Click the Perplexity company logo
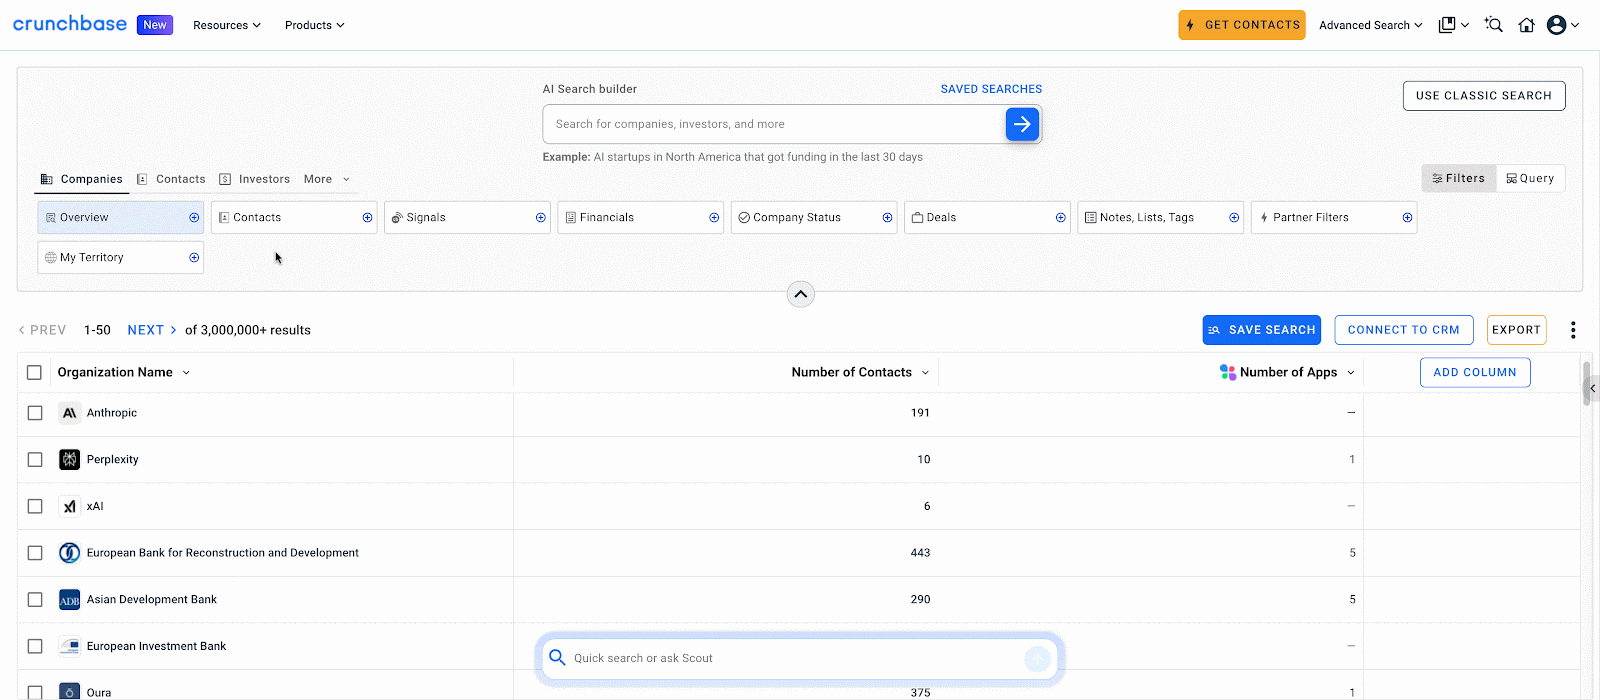1600x700 pixels. tap(69, 459)
